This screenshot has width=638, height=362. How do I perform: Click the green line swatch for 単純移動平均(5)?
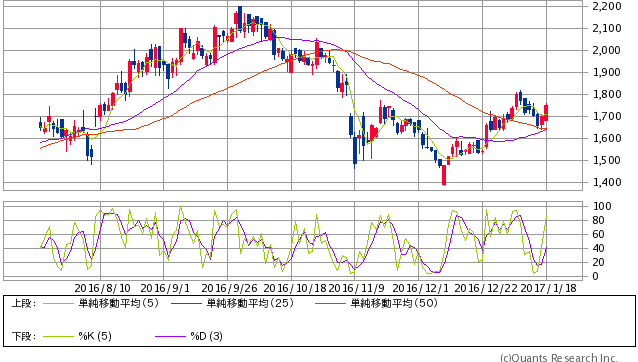[x=58, y=303]
